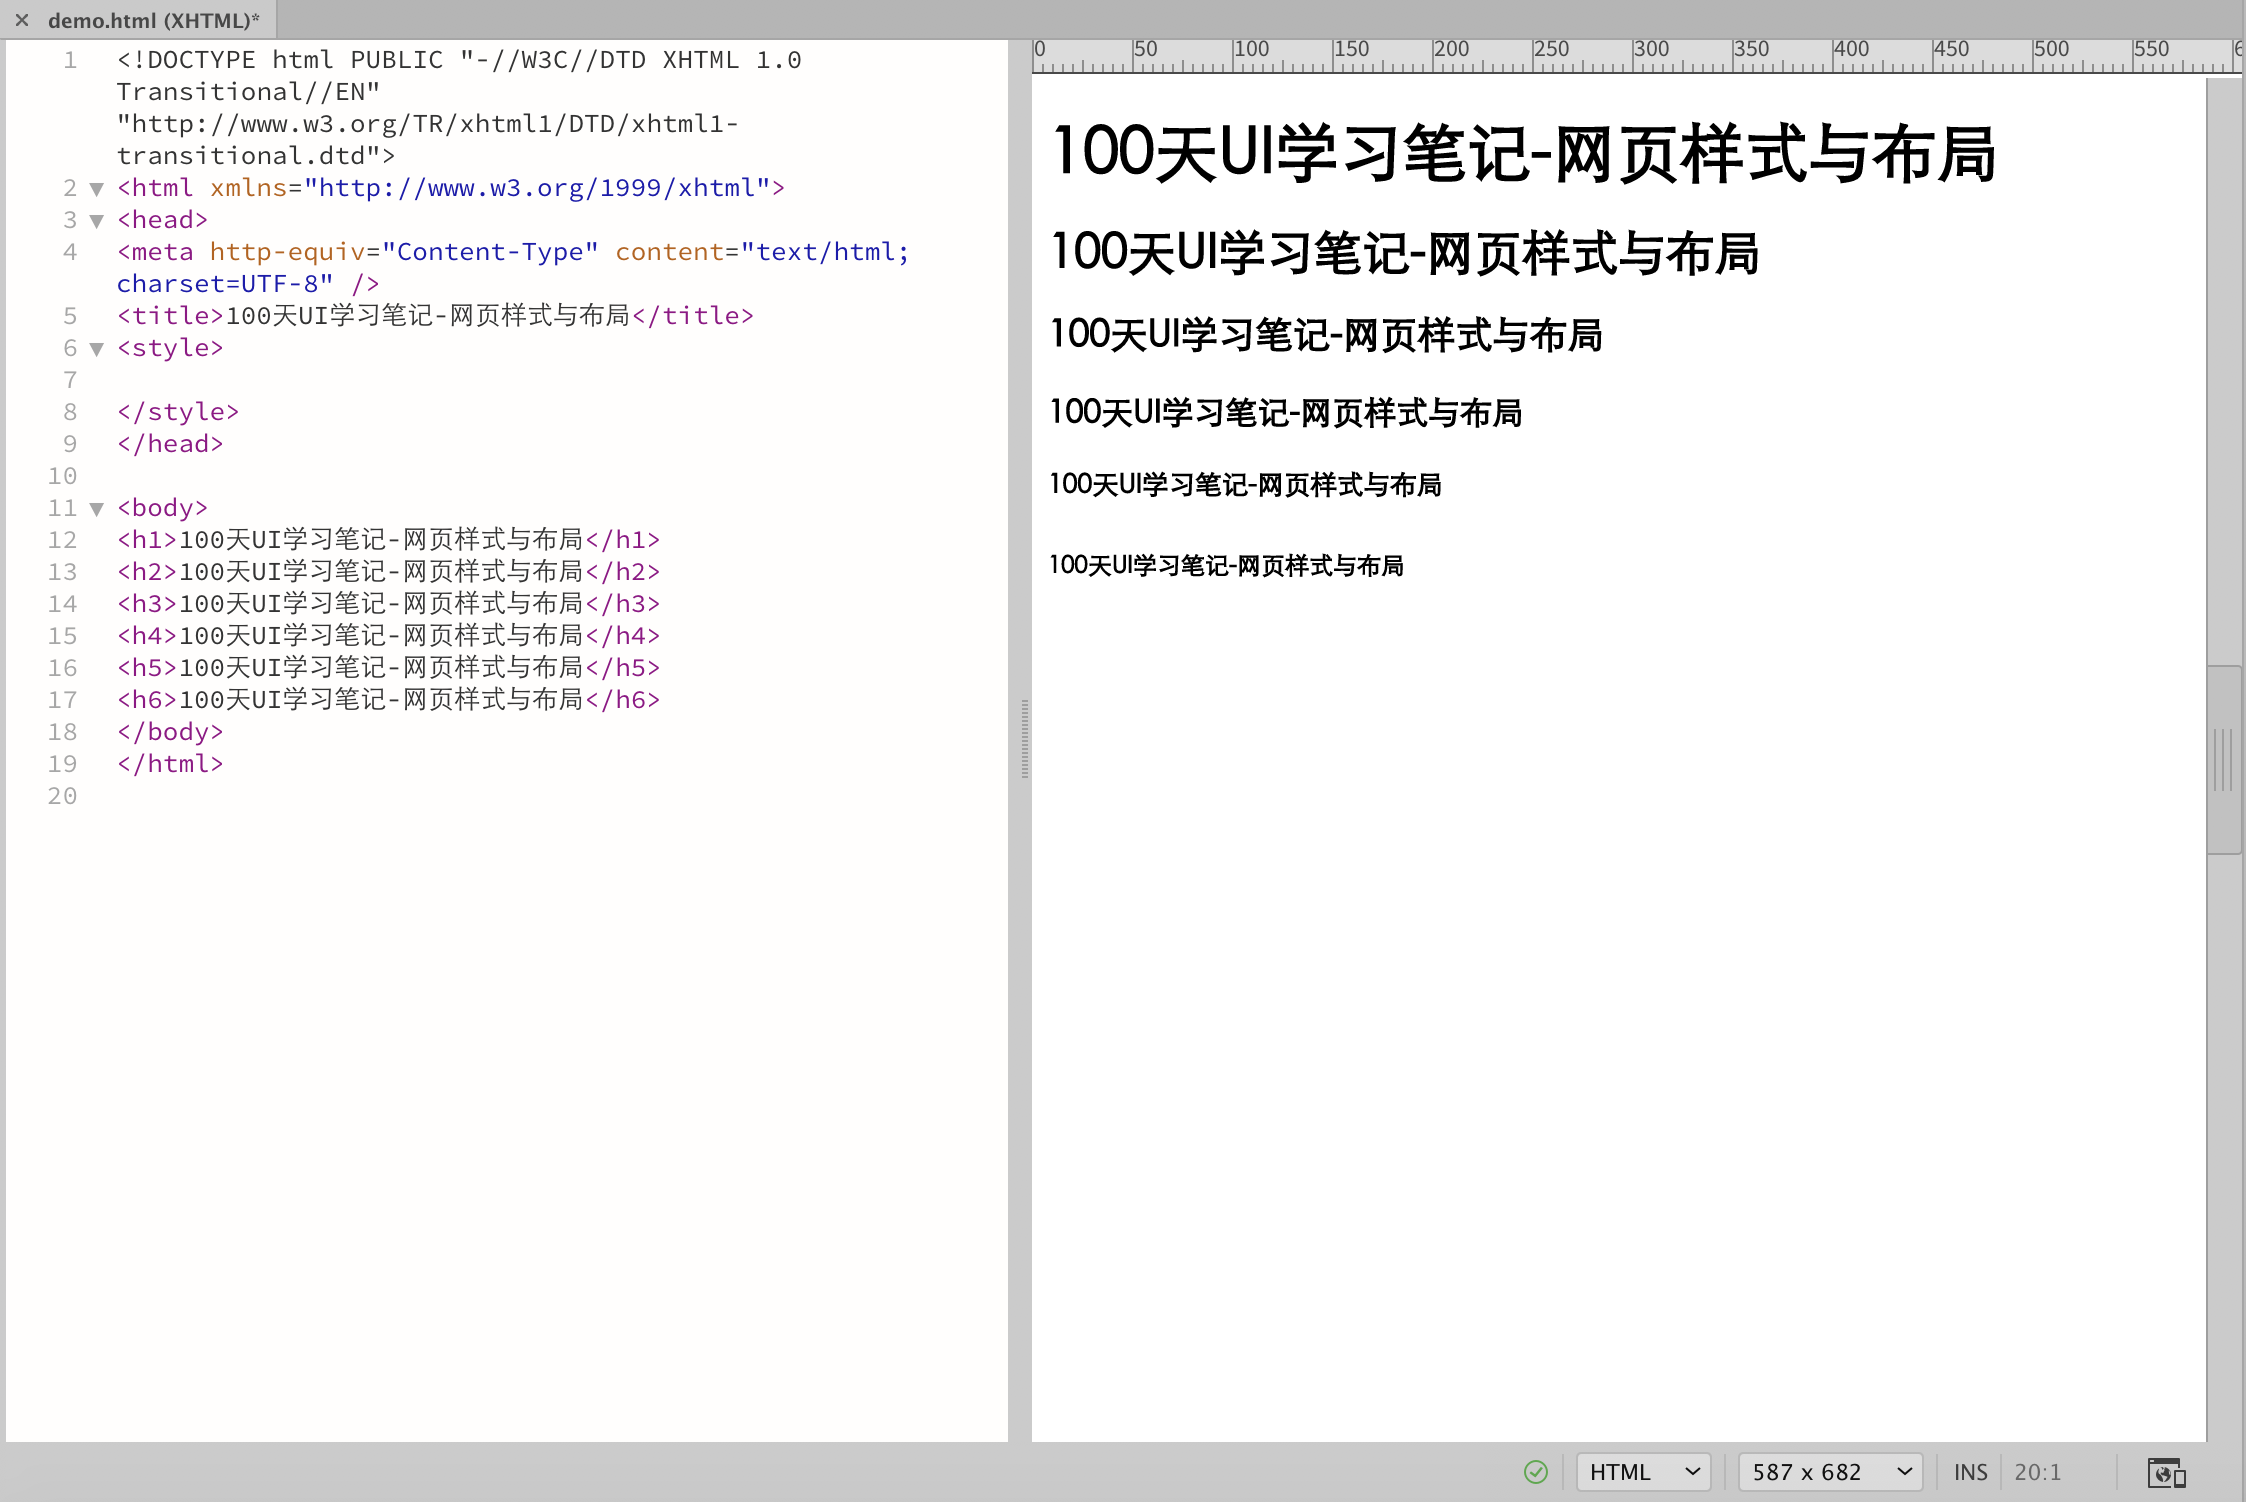Click the live view vertical scrollbar handle
The image size is (2246, 1502).
tap(2223, 760)
